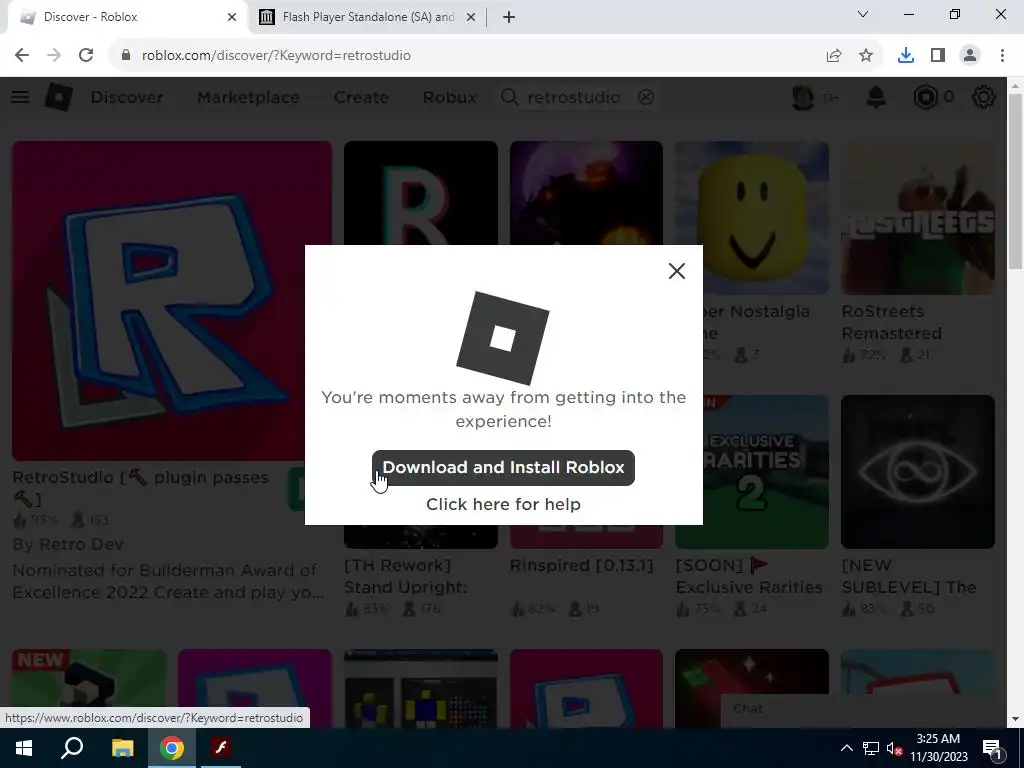
Task: Open the Marketplace nav item
Action: pyautogui.click(x=248, y=97)
